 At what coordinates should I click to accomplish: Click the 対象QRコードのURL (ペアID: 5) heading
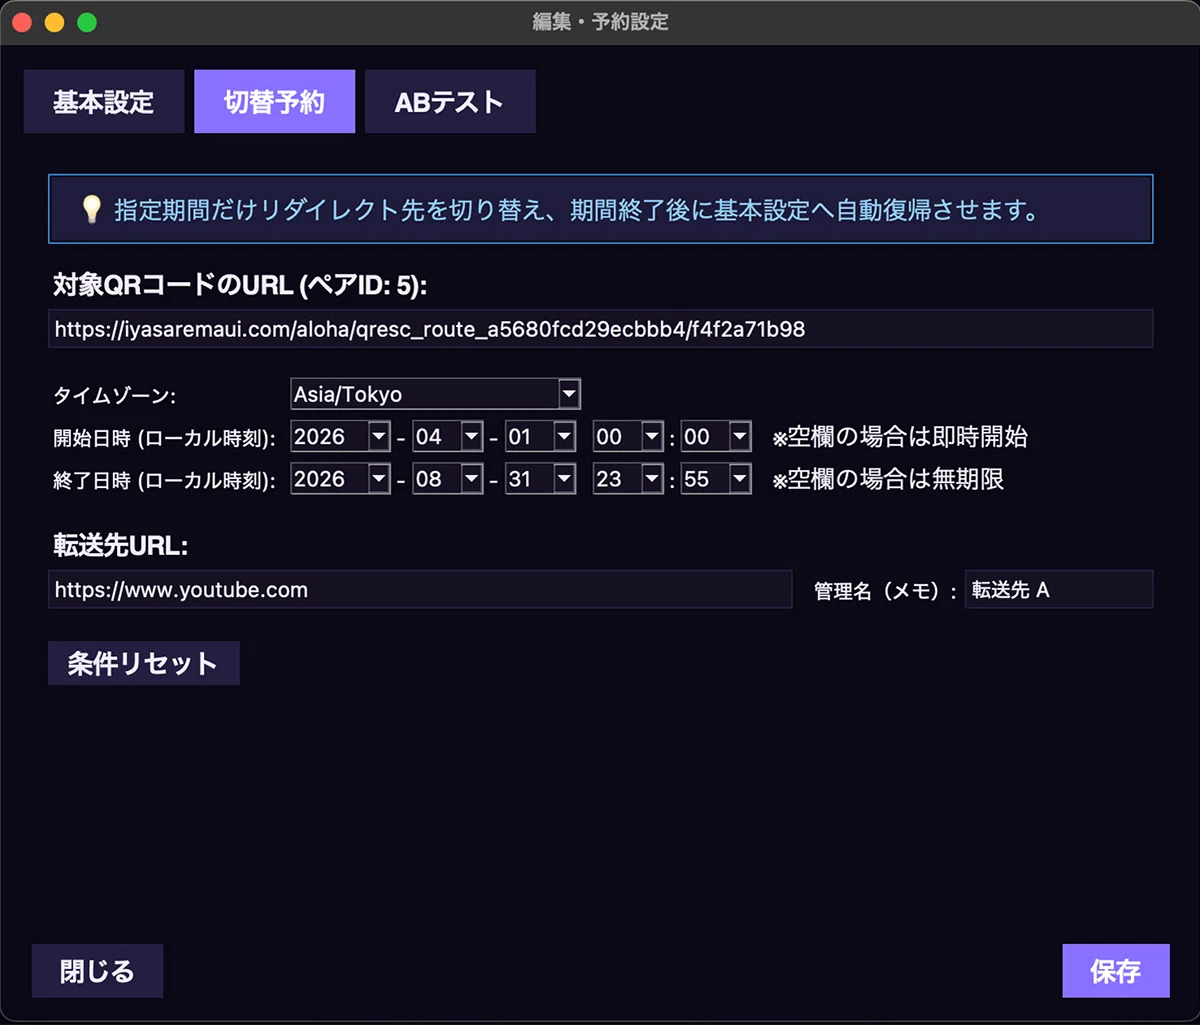pos(240,286)
